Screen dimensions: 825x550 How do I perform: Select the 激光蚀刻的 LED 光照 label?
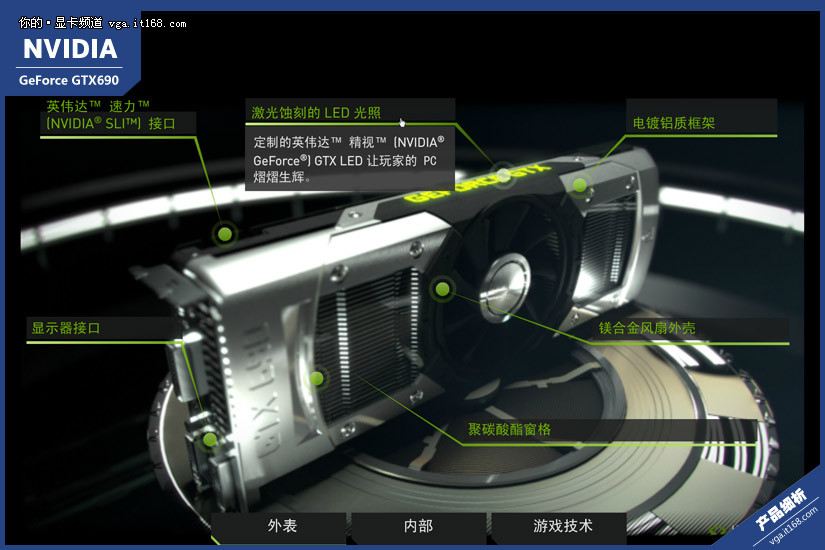point(316,113)
